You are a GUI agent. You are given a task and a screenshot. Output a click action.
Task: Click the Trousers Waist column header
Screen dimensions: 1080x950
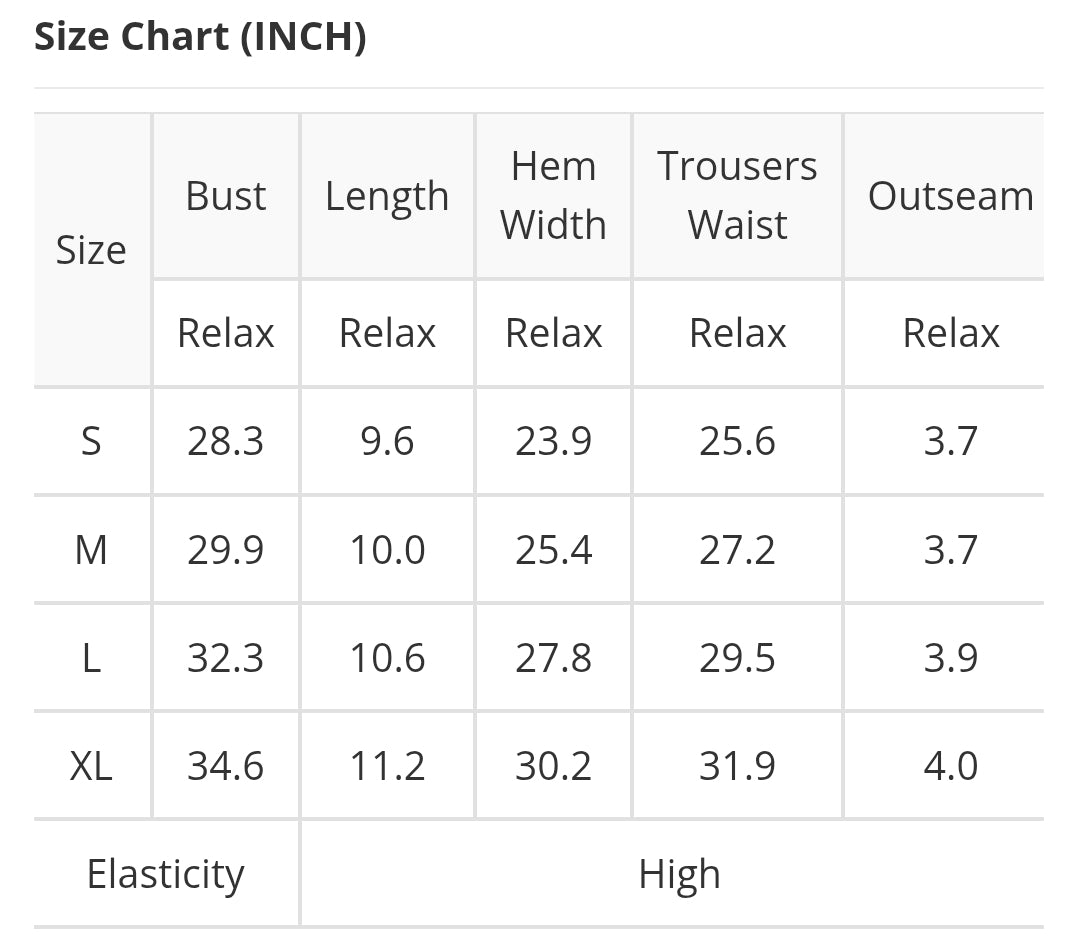click(x=737, y=196)
